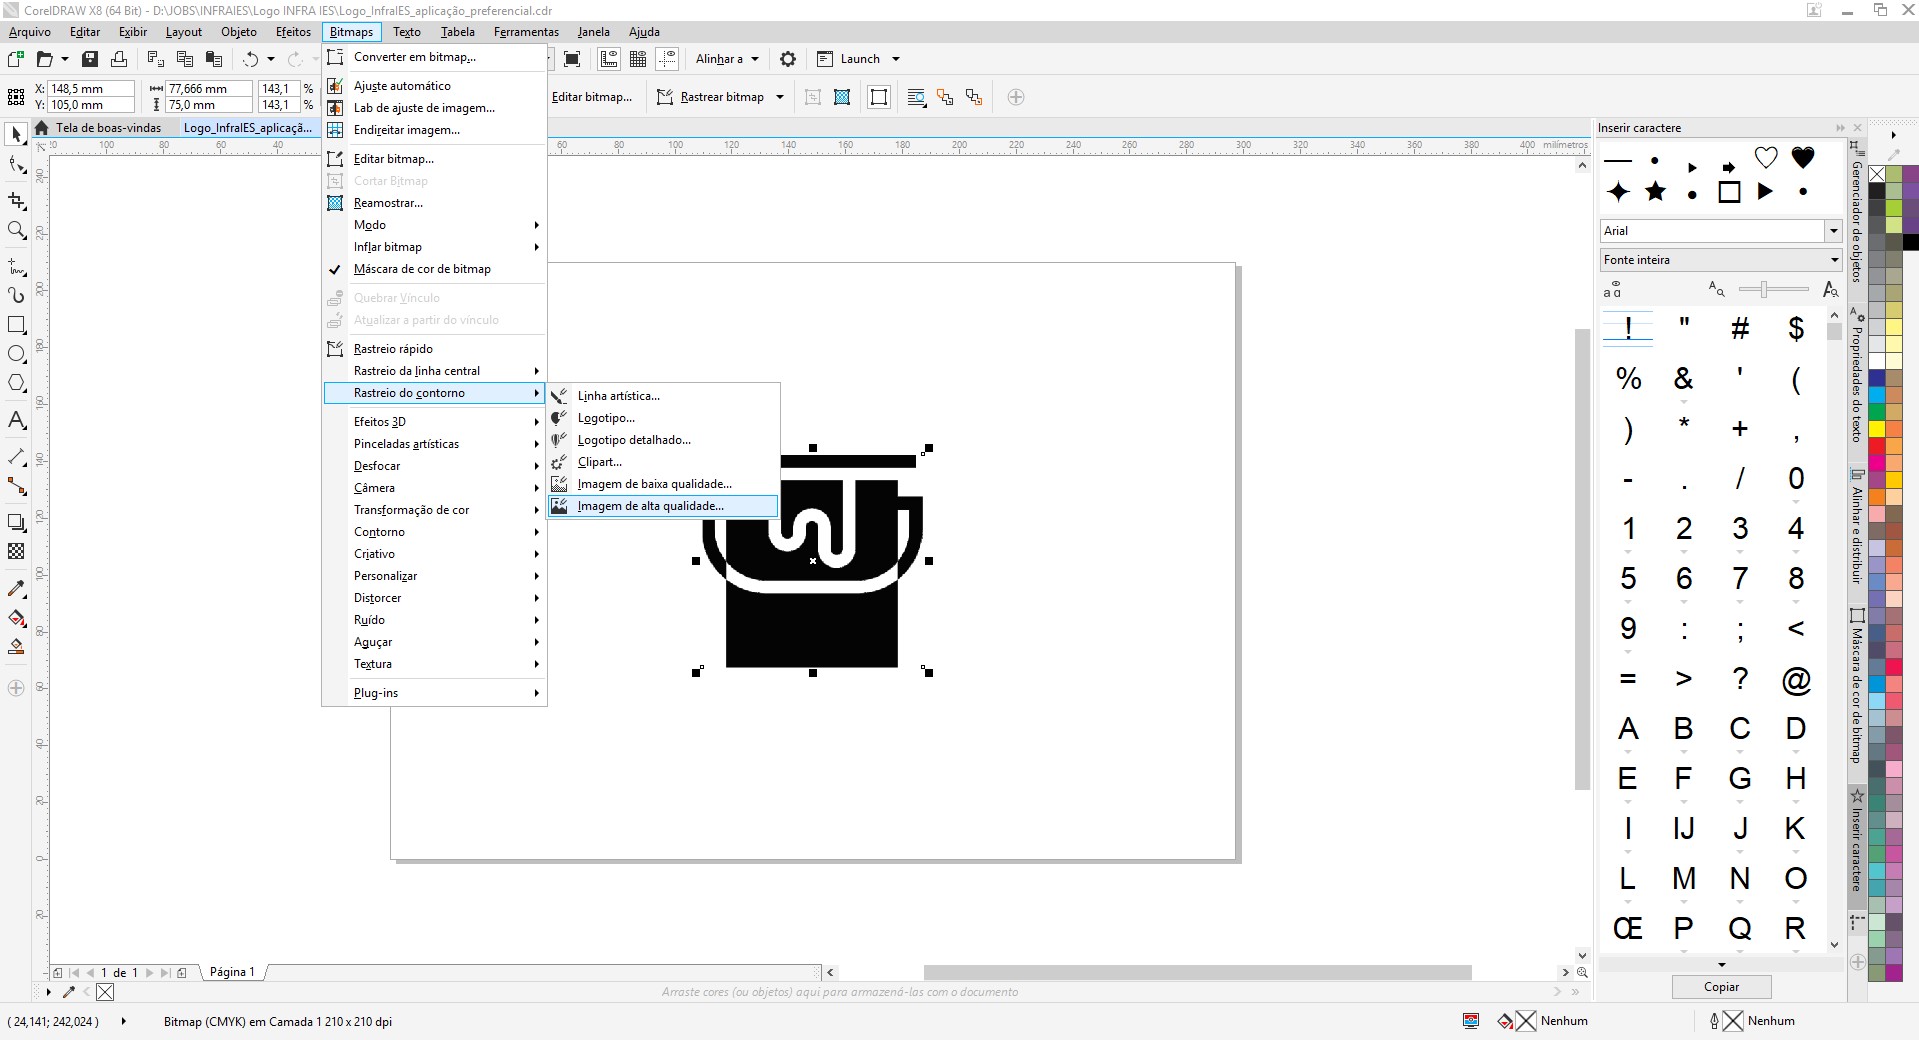The height and width of the screenshot is (1040, 1919).
Task: Click Editar bitmap toolbar button
Action: click(x=591, y=97)
